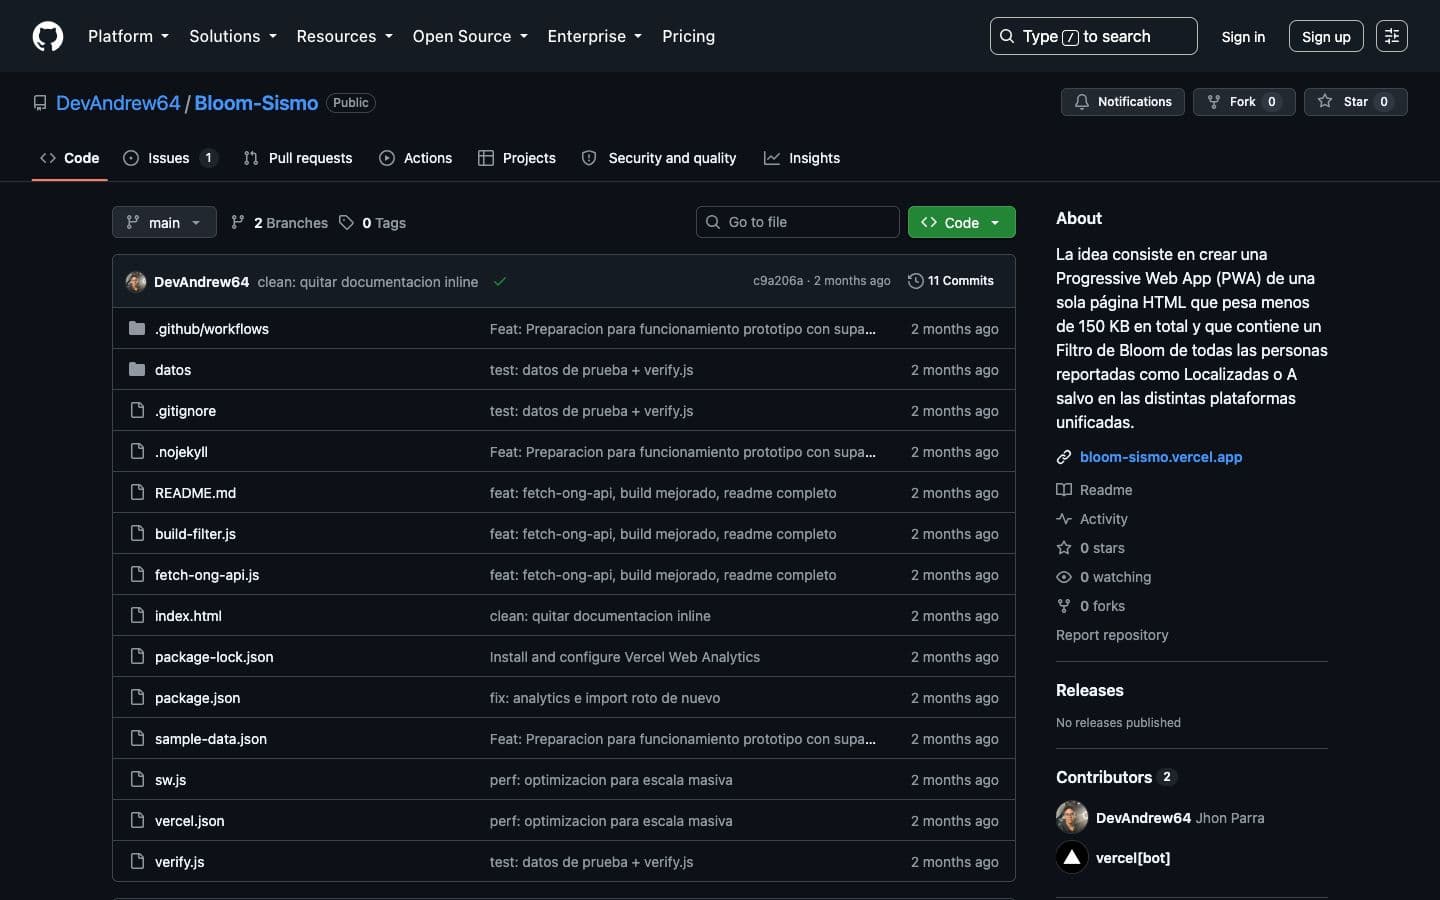The height and width of the screenshot is (900, 1440).
Task: View the 0 forks link
Action: (x=1091, y=606)
